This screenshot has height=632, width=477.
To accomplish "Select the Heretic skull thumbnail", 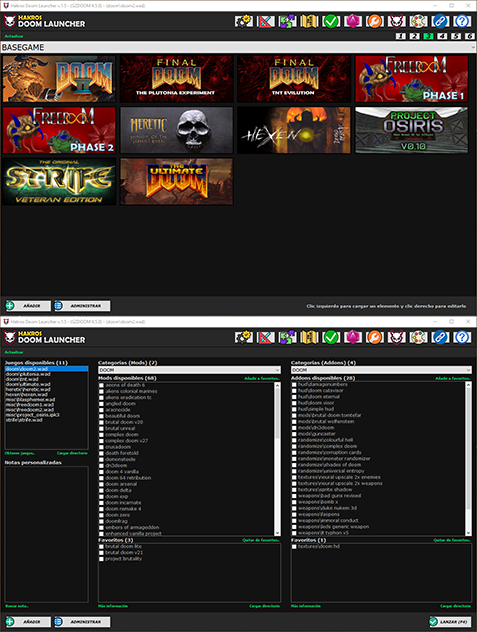I will (177, 130).
